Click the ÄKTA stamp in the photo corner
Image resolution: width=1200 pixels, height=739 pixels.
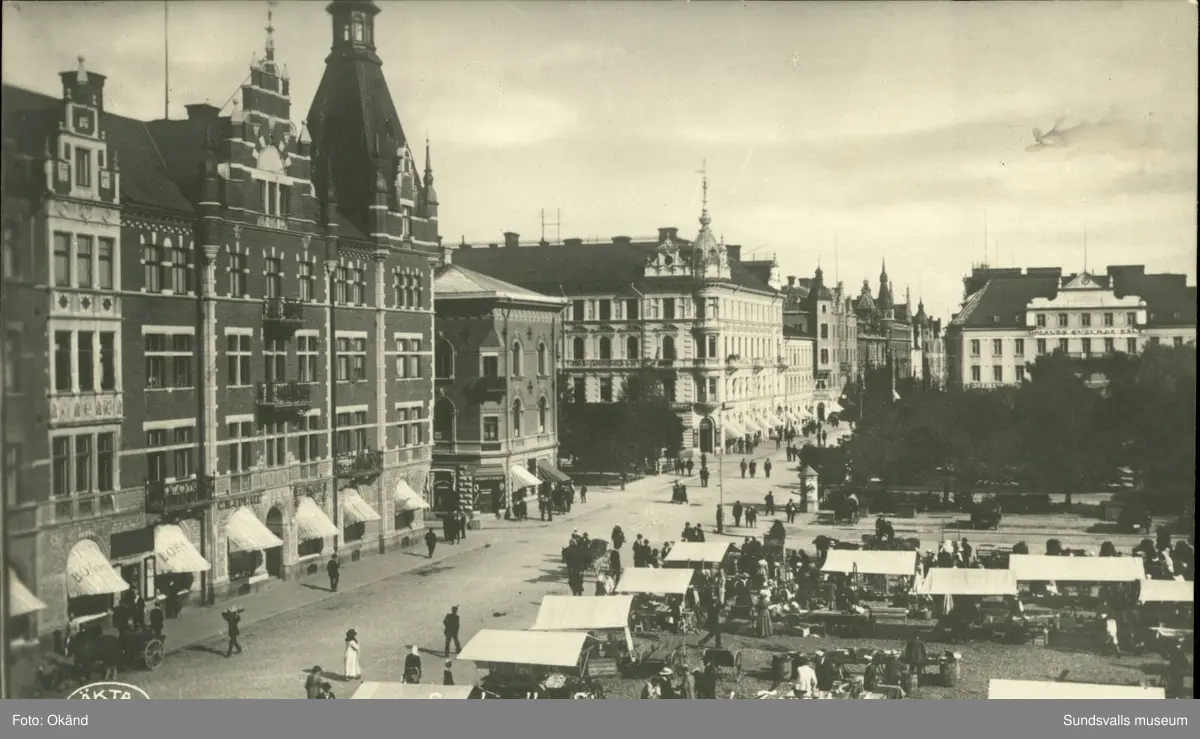click(x=106, y=691)
